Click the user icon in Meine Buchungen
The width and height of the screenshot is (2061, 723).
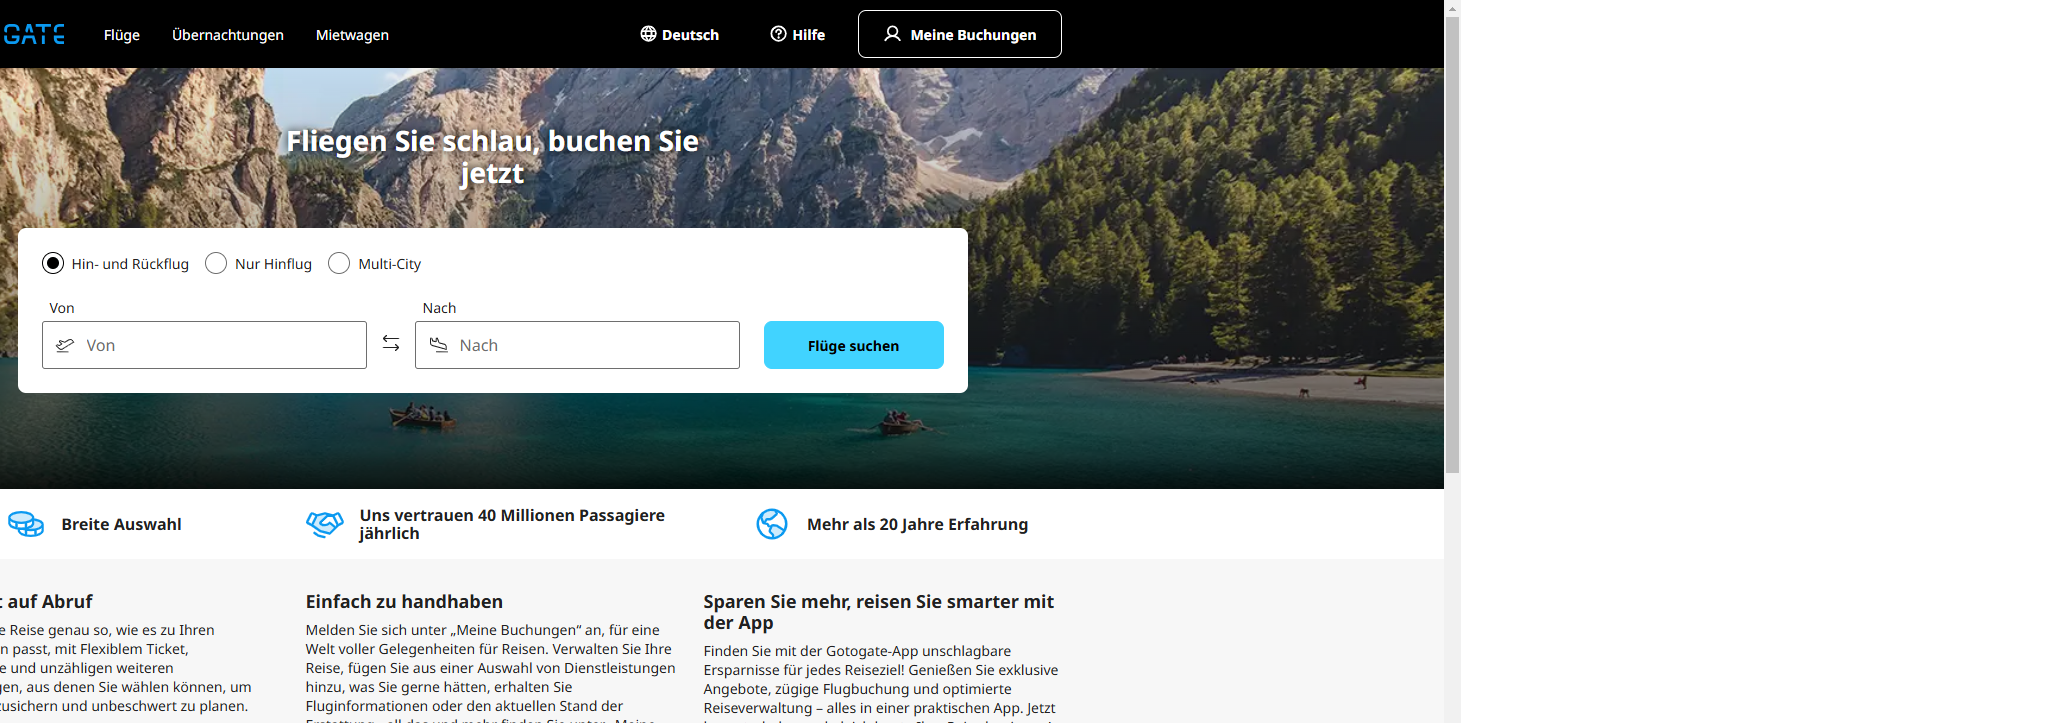892,34
